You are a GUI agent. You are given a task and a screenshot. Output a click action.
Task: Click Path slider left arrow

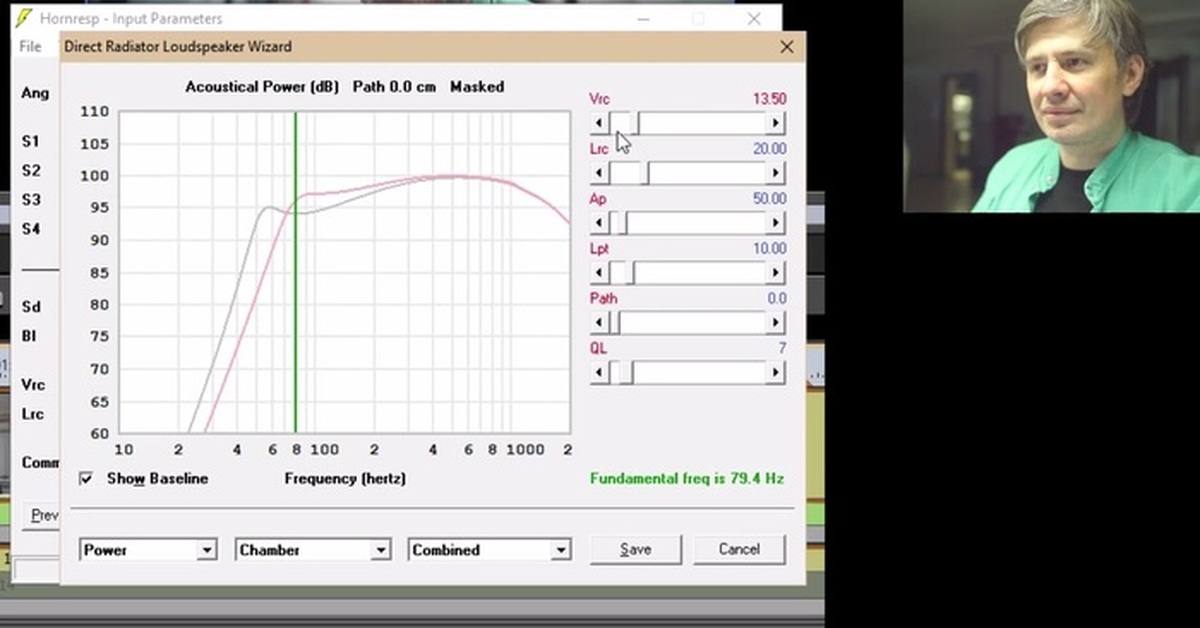click(x=600, y=323)
